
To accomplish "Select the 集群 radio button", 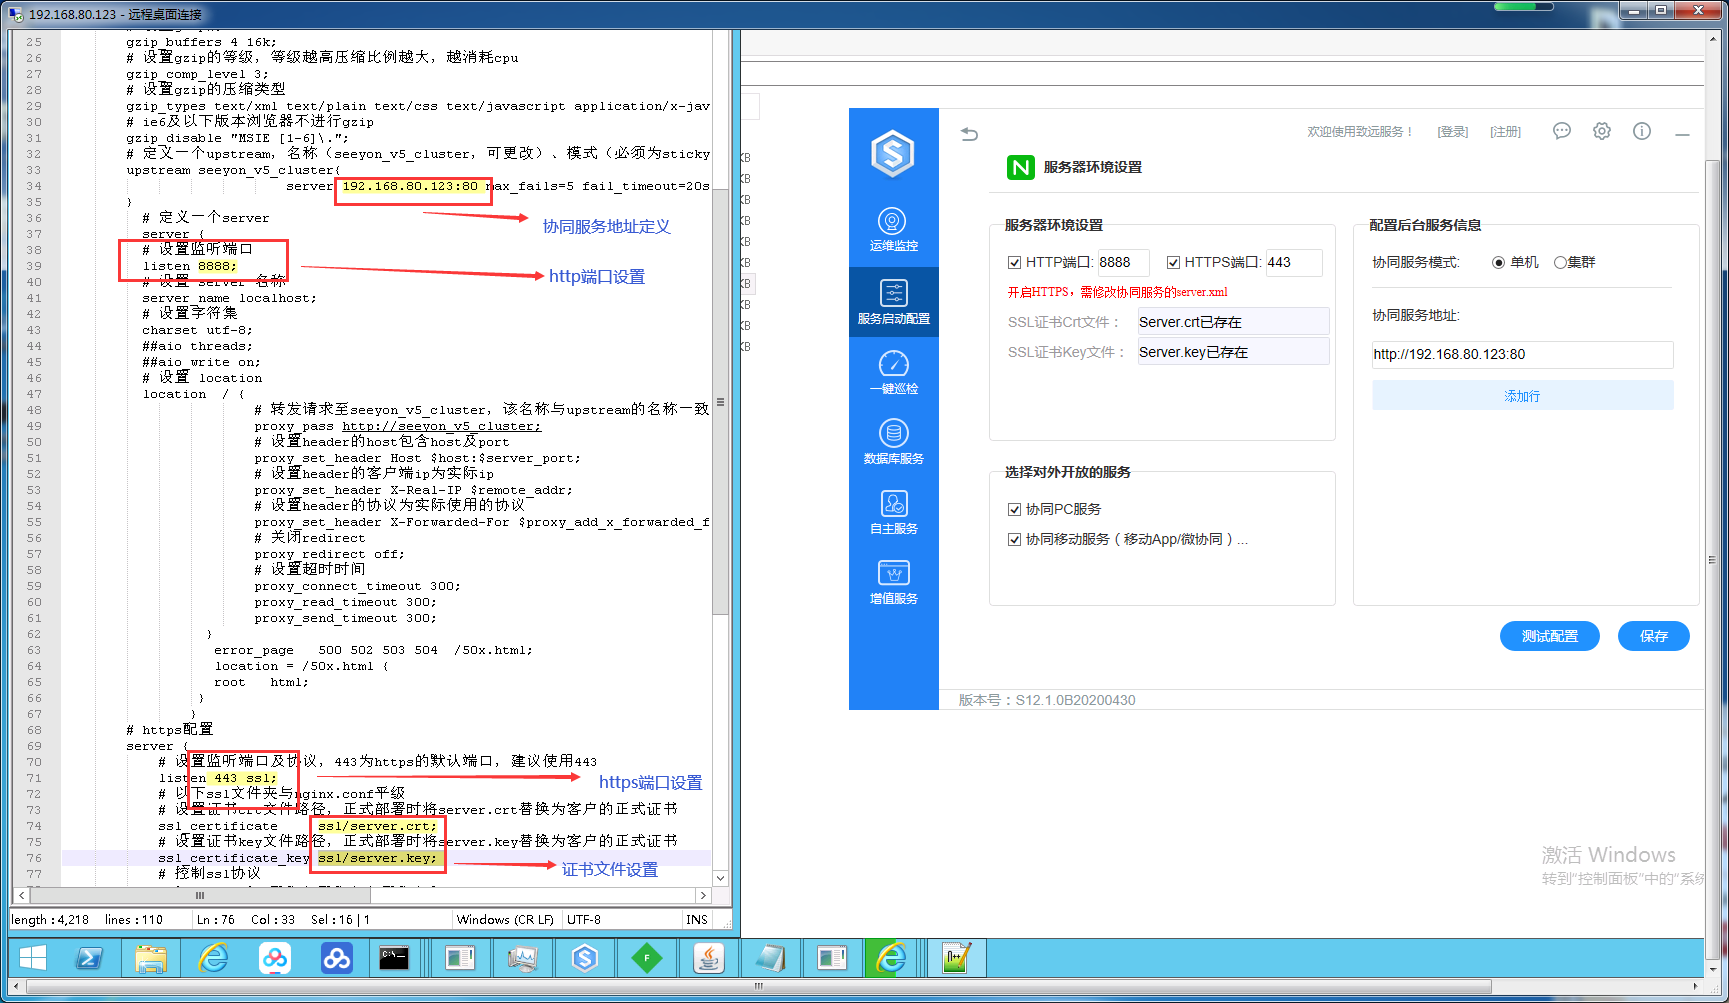I will click(x=1560, y=263).
